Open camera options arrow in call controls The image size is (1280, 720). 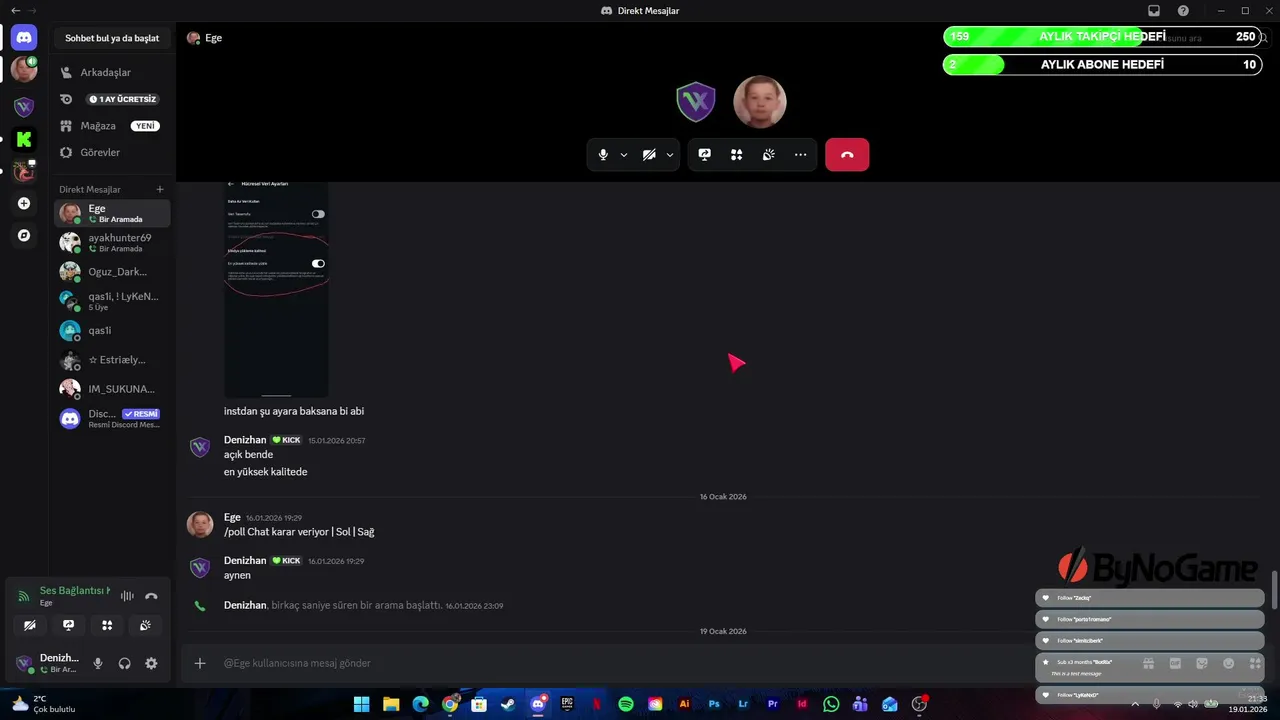[670, 155]
